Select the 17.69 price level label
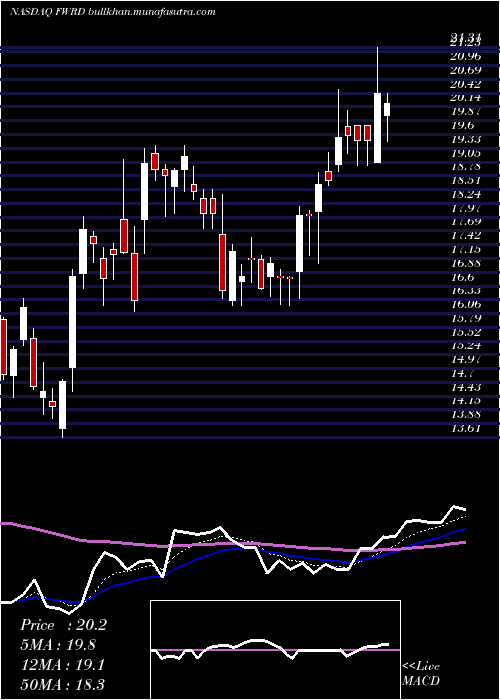Screen dimensions: 500x700 466,222
